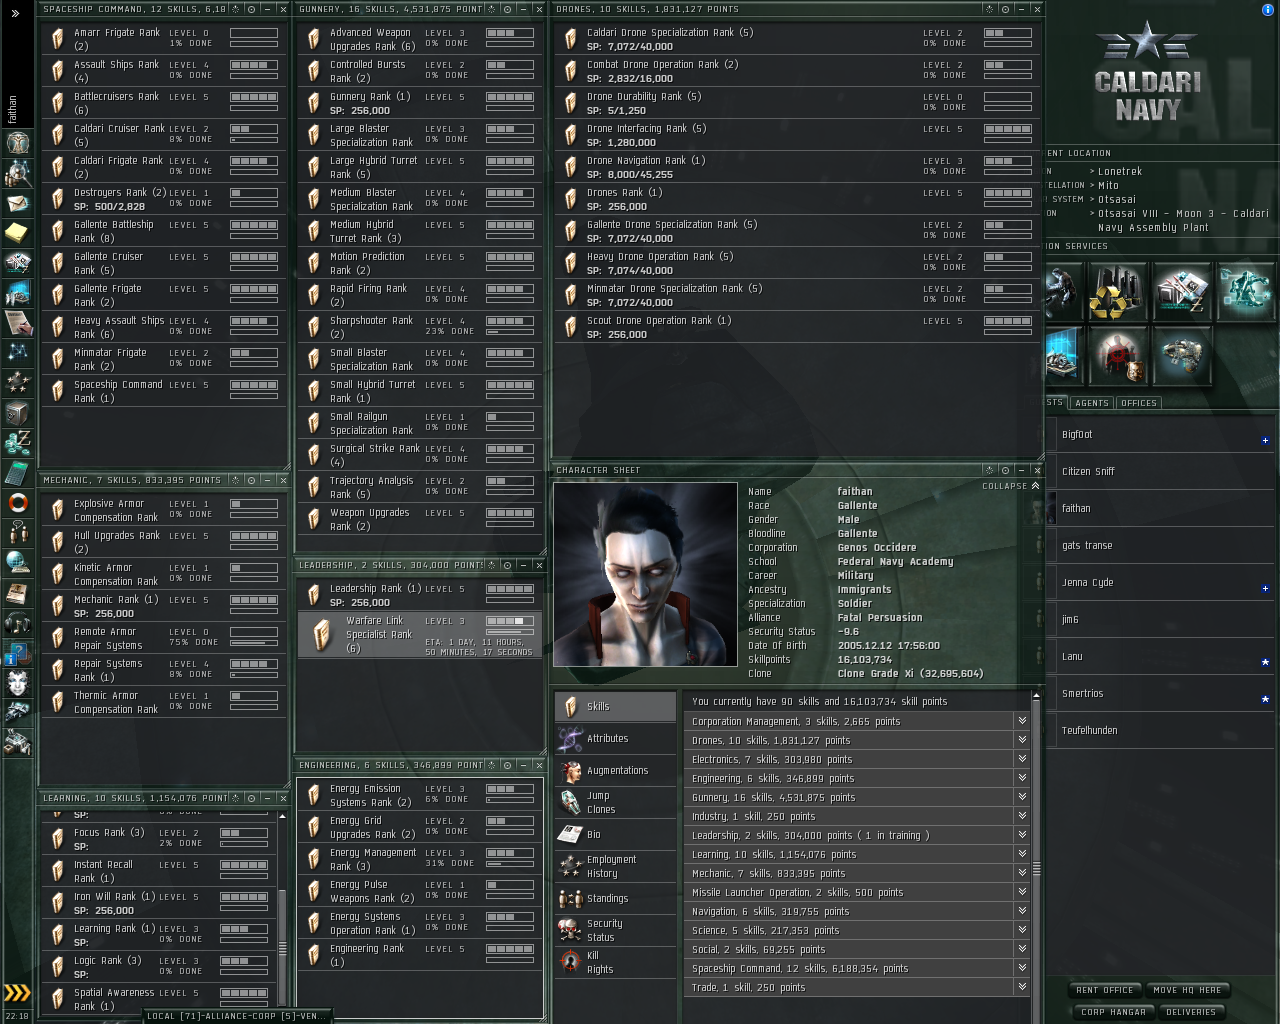The image size is (1280, 1024).
Task: Open the EVE mail envelope icon
Action: coord(18,203)
